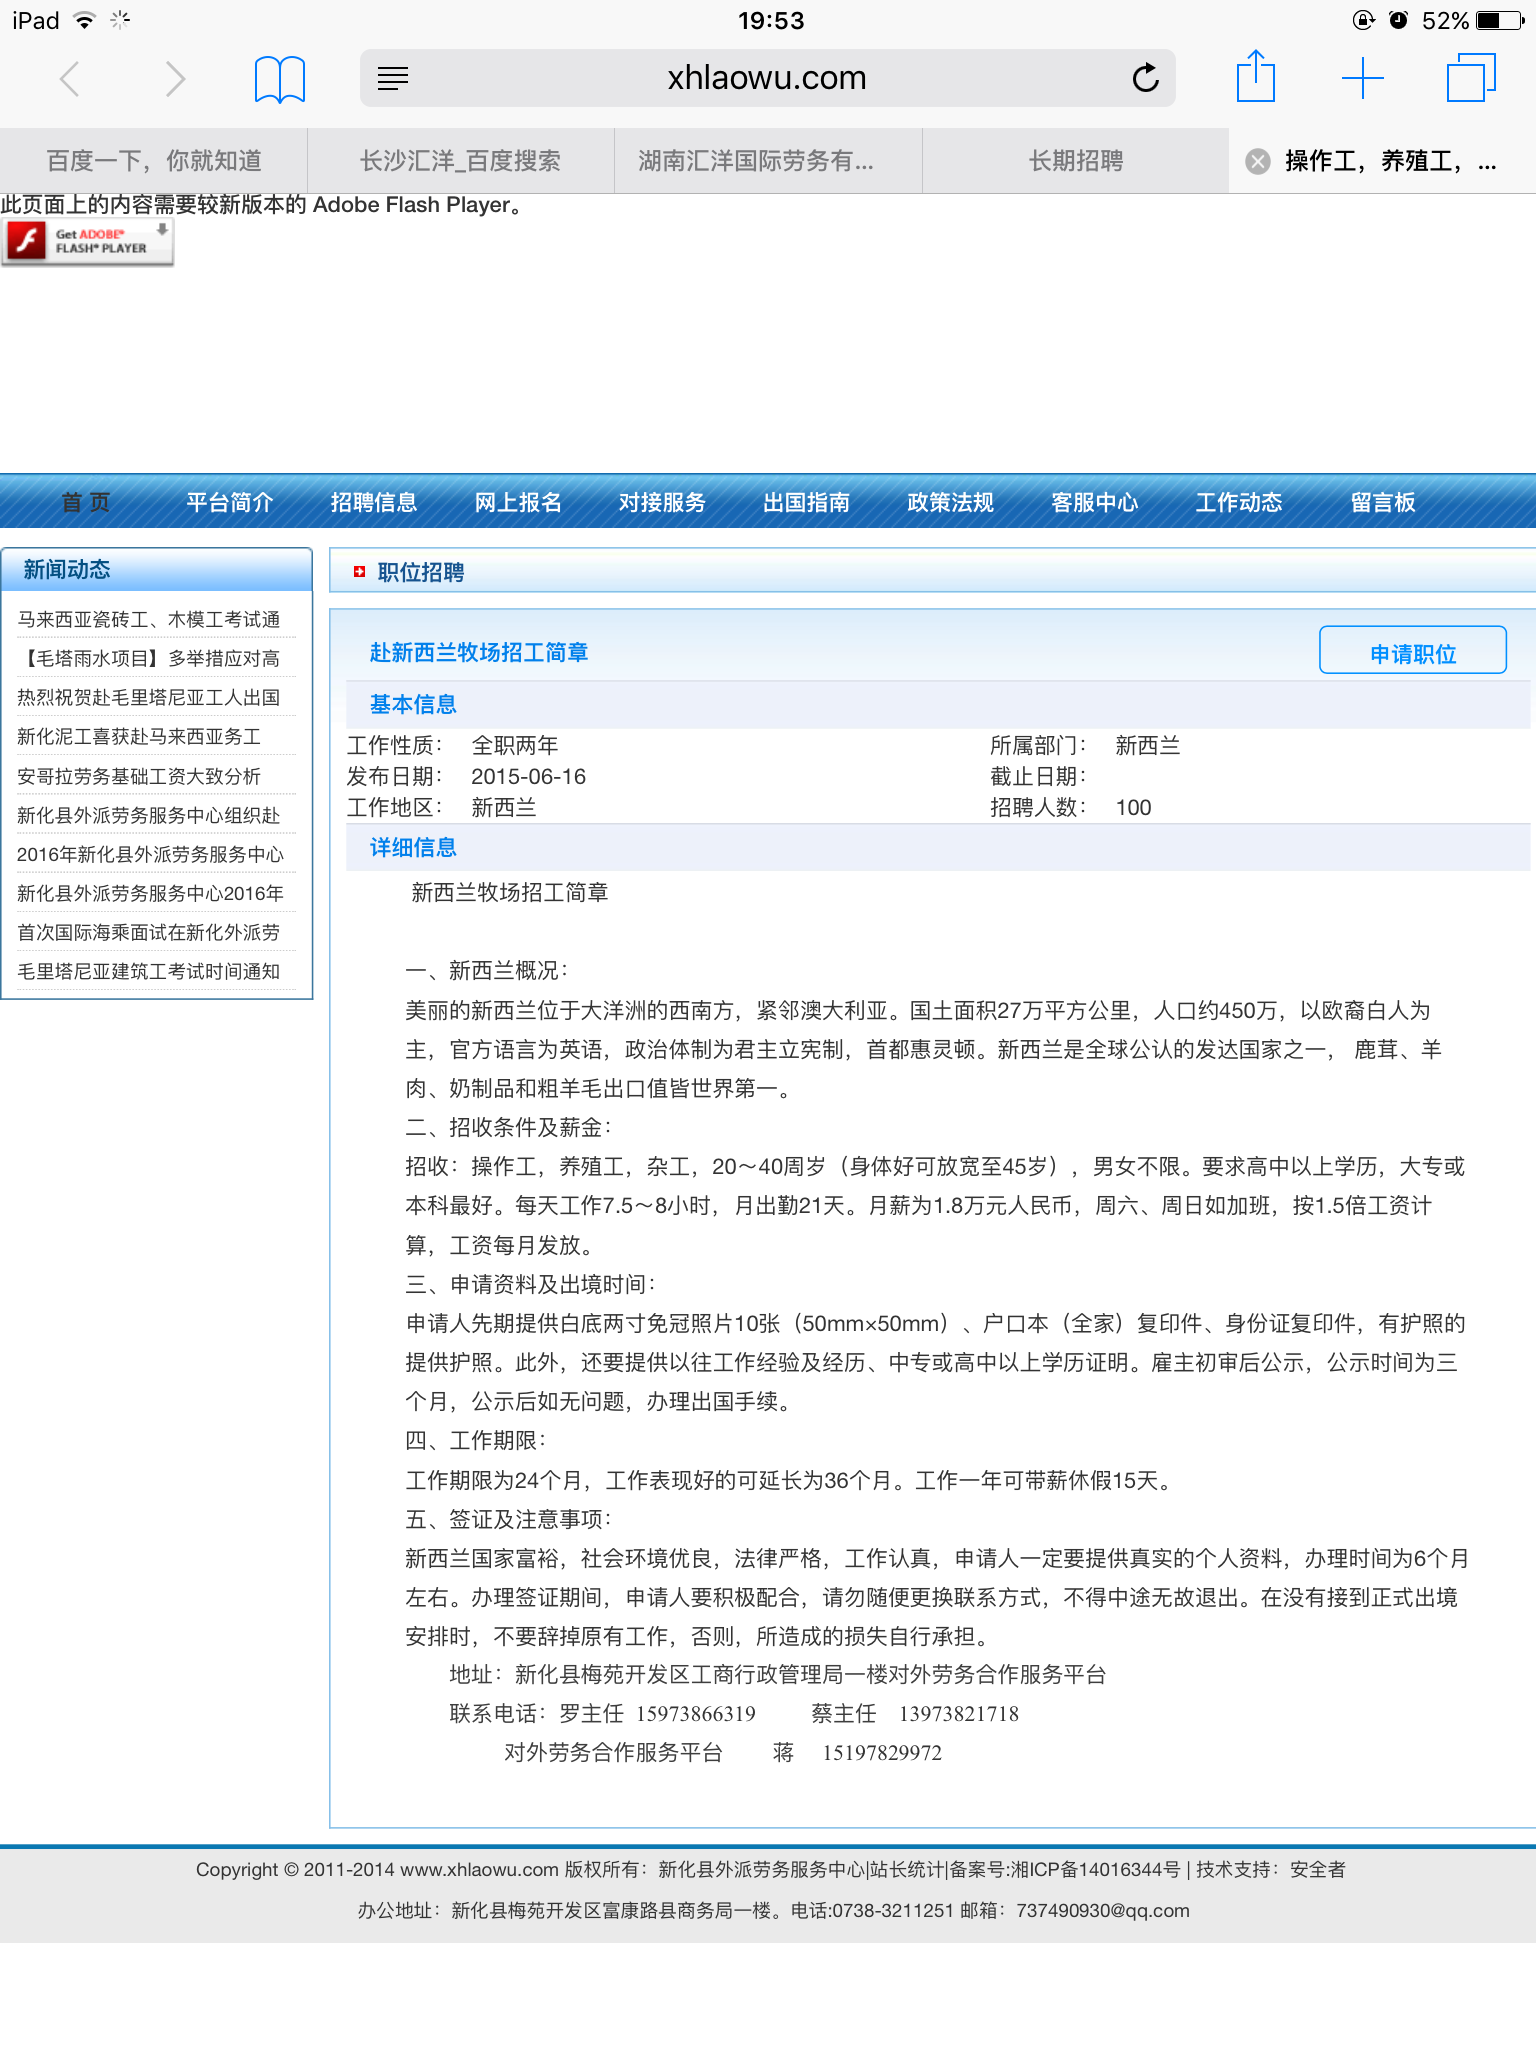Open 留言板 menu item

click(x=1382, y=502)
